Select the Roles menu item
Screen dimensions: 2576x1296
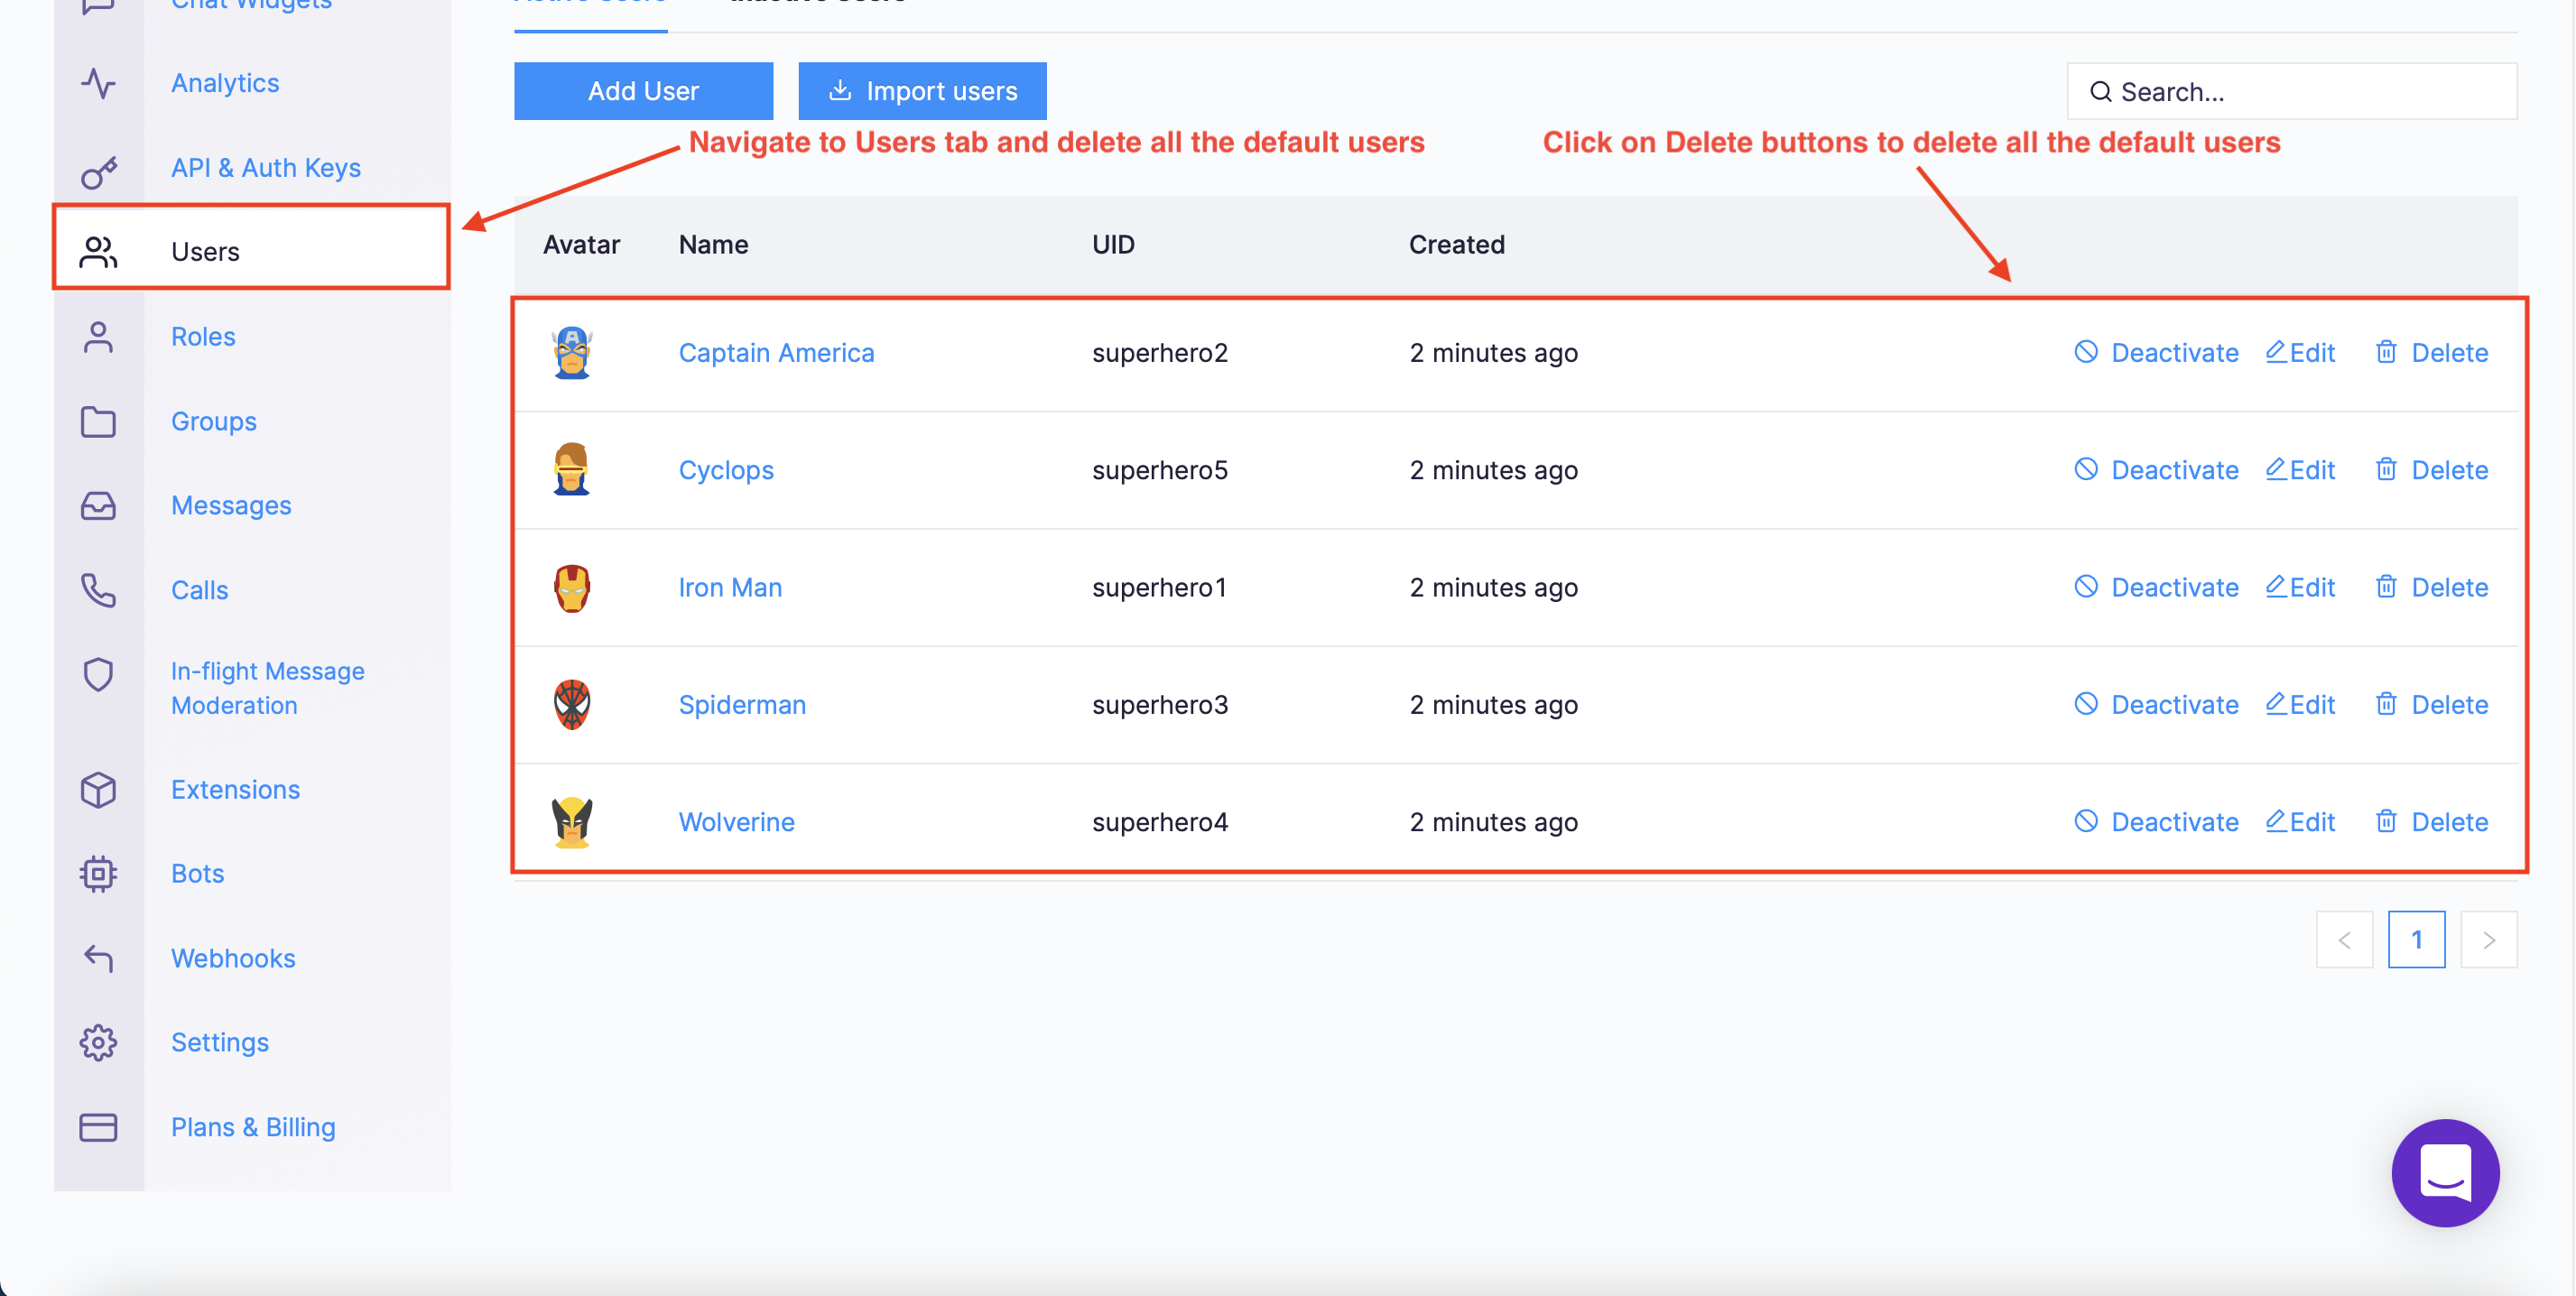click(203, 337)
